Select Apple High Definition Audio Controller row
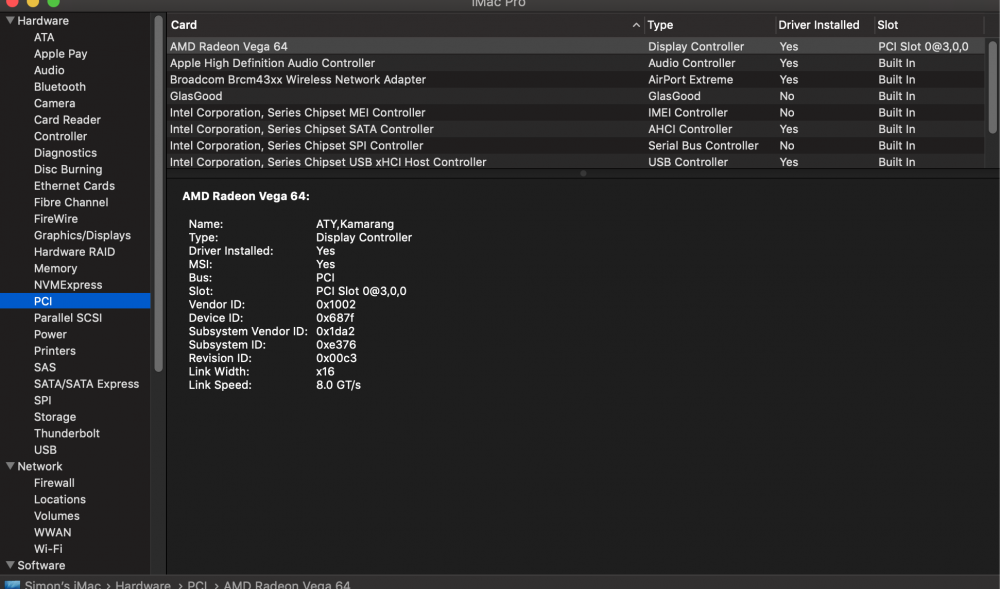 (x=576, y=62)
